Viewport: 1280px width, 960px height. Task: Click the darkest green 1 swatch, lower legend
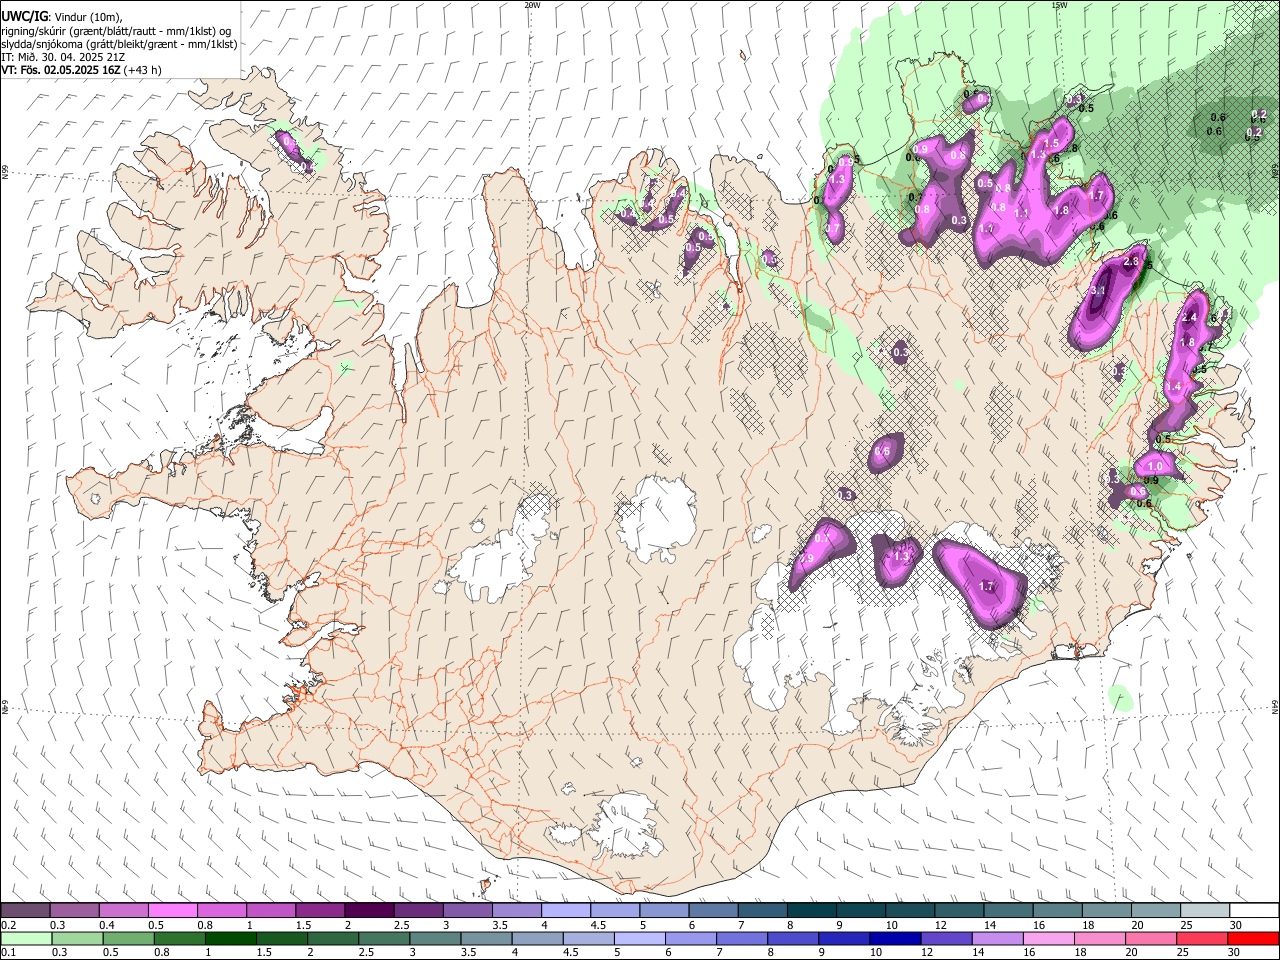click(x=230, y=938)
